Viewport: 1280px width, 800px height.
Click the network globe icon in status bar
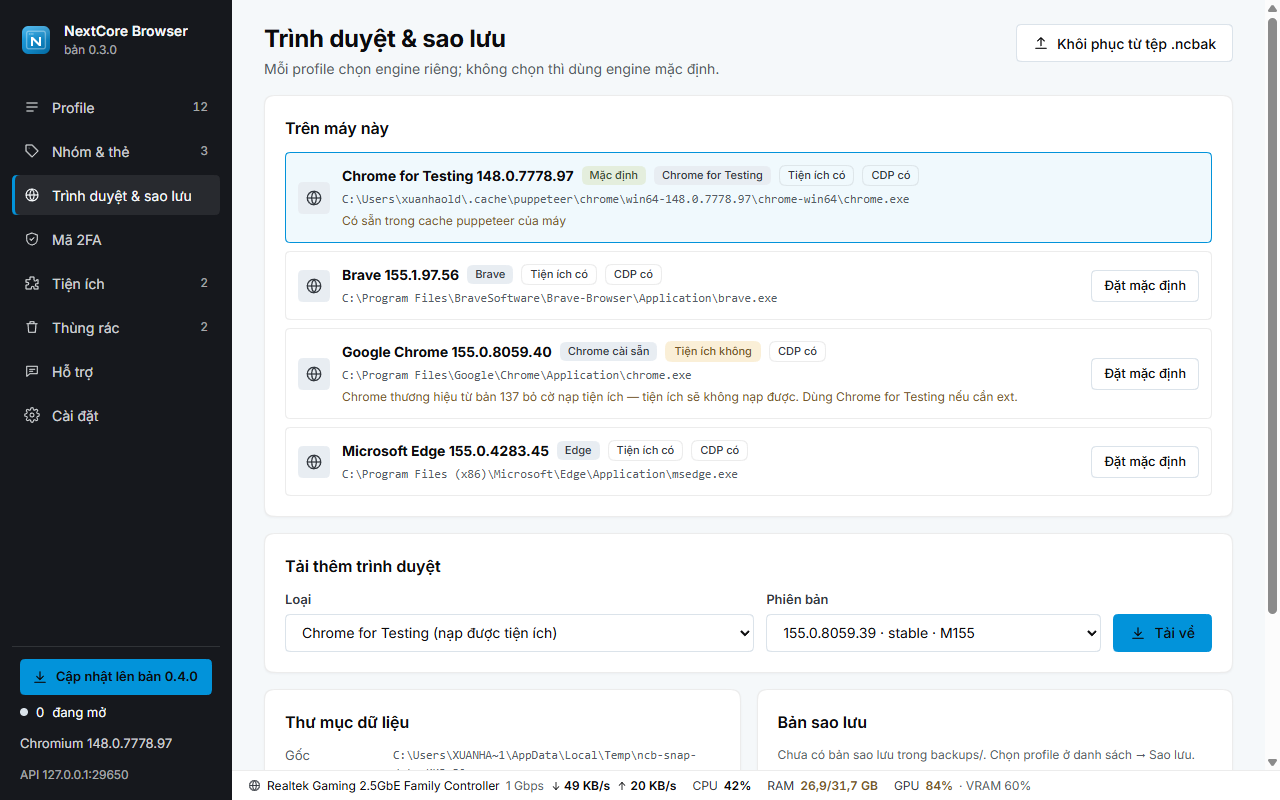tap(254, 786)
